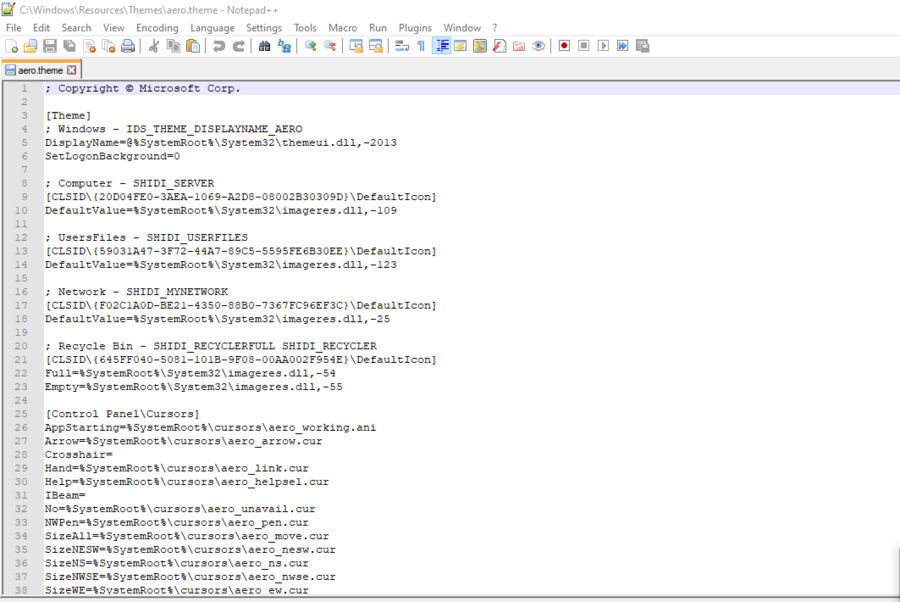This screenshot has width=900, height=602.
Task: Click the '; UsersFiles - SHIDI_USERFILES' comment
Action: click(146, 238)
